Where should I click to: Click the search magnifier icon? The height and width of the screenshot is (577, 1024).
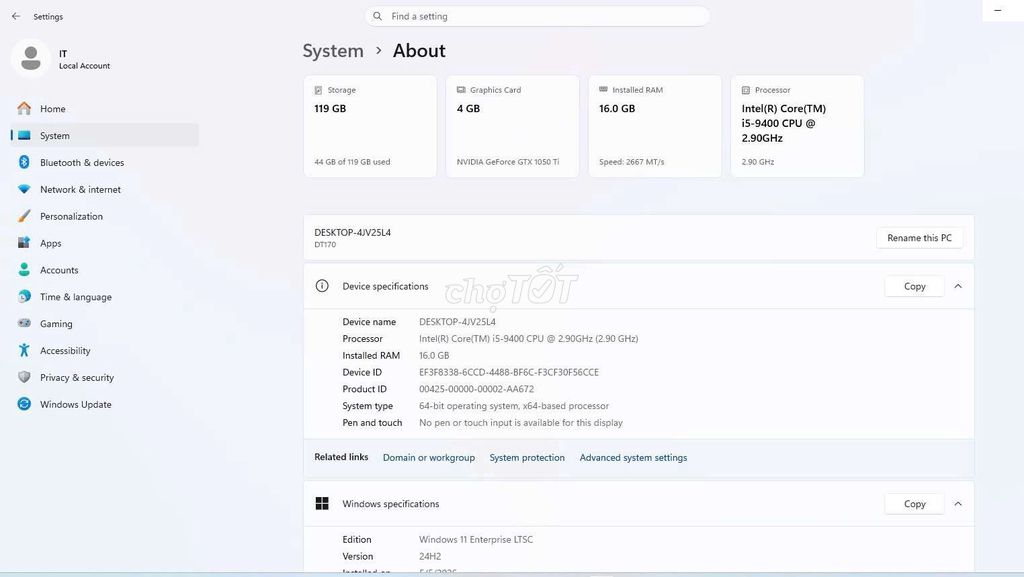coord(377,16)
